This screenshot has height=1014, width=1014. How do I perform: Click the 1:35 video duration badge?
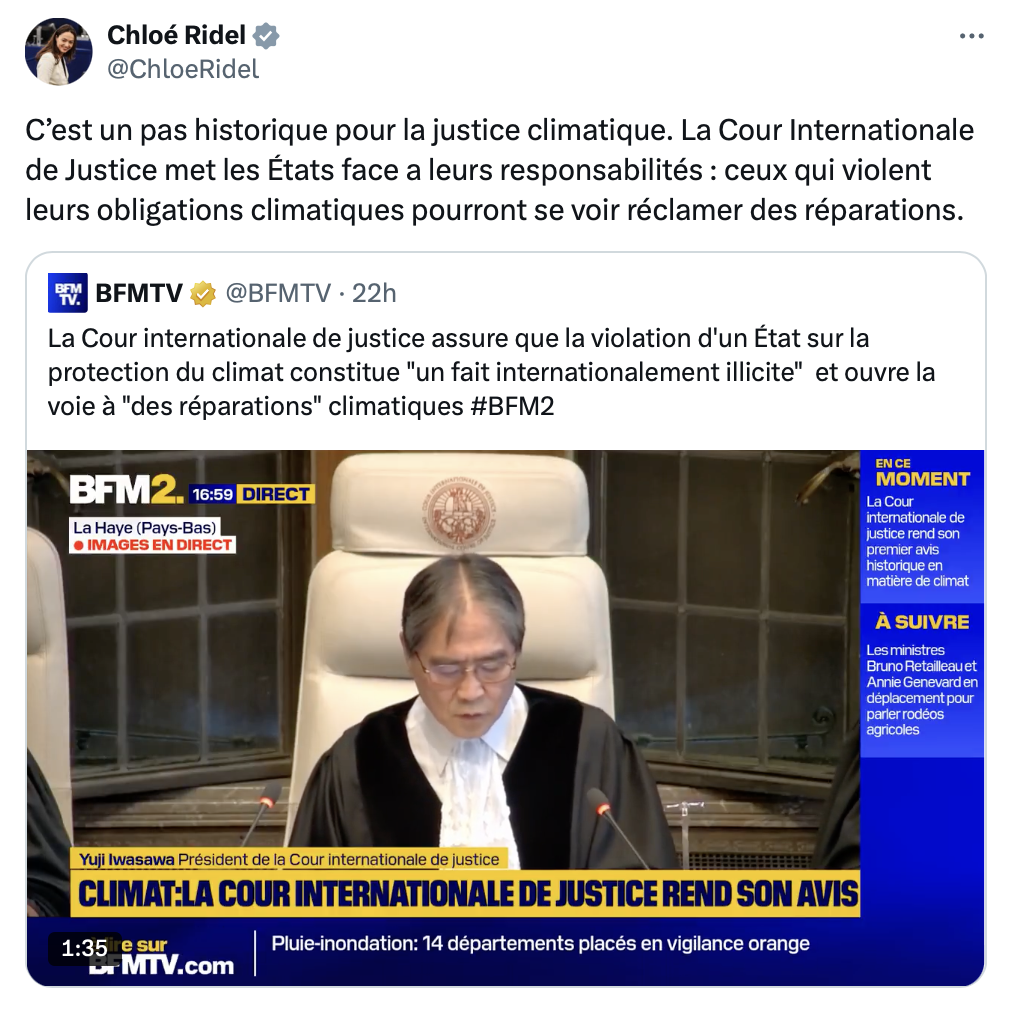tap(84, 949)
